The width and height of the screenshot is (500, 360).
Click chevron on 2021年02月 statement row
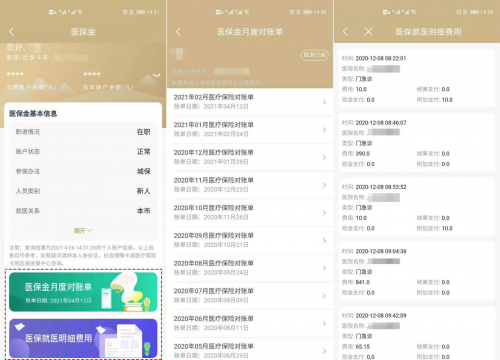(x=324, y=102)
